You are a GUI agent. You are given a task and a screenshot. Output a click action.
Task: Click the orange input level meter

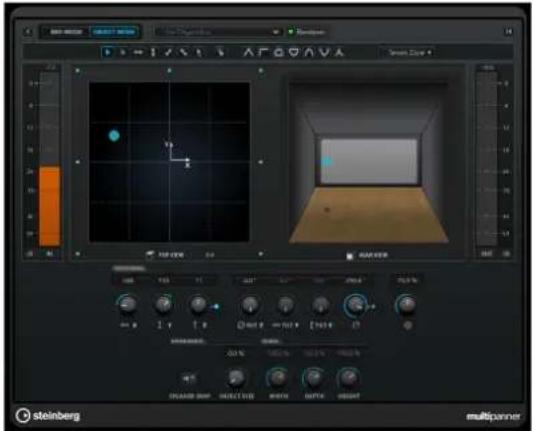click(50, 206)
